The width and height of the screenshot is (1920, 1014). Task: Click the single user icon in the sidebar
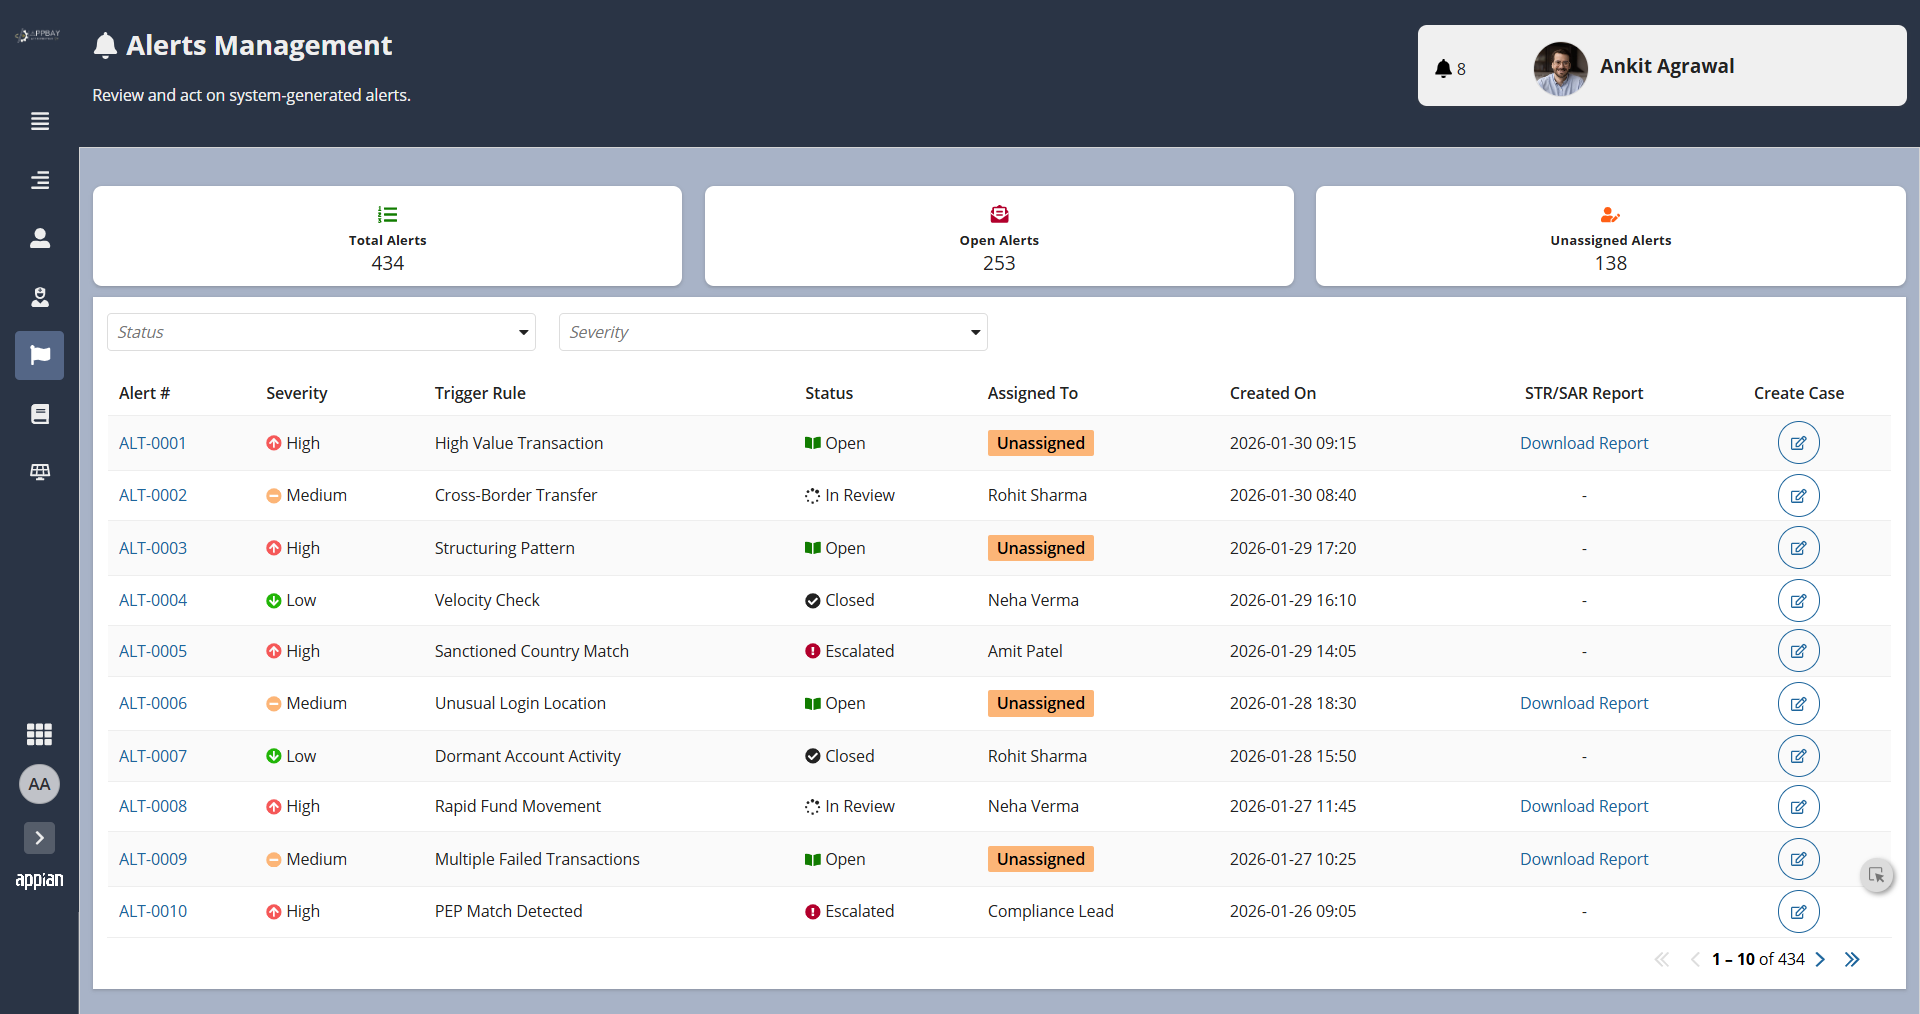(x=40, y=238)
